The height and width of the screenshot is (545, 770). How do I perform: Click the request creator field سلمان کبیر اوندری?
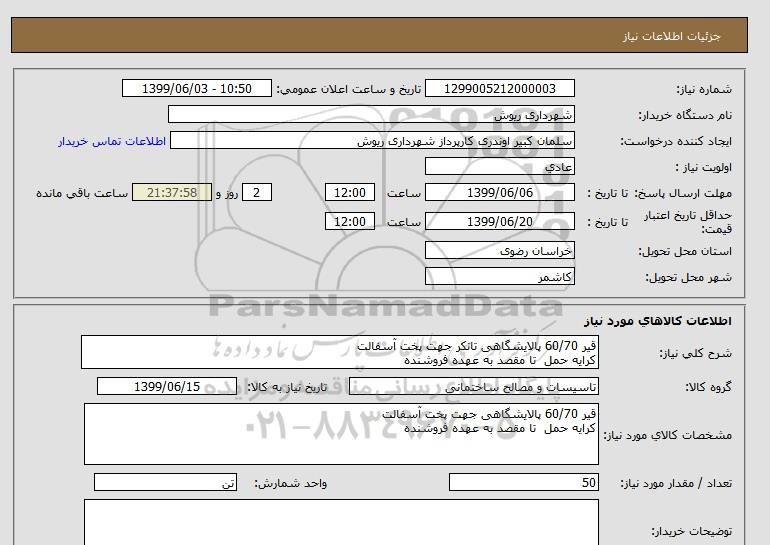coord(372,140)
